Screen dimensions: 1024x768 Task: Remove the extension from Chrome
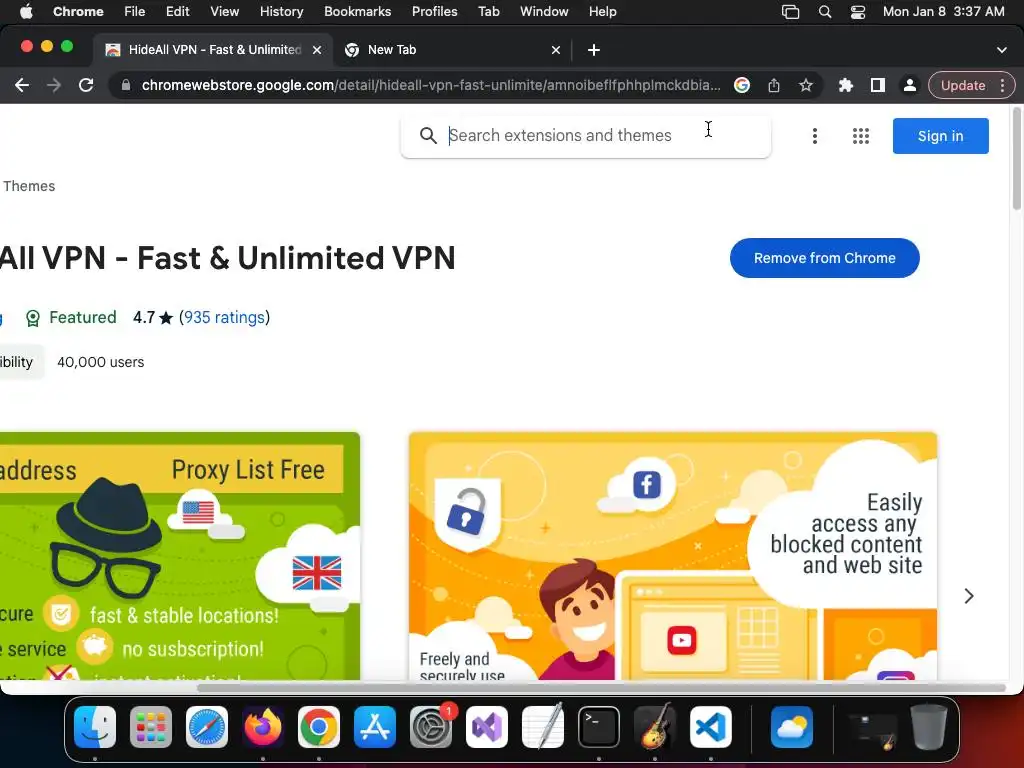tap(824, 258)
